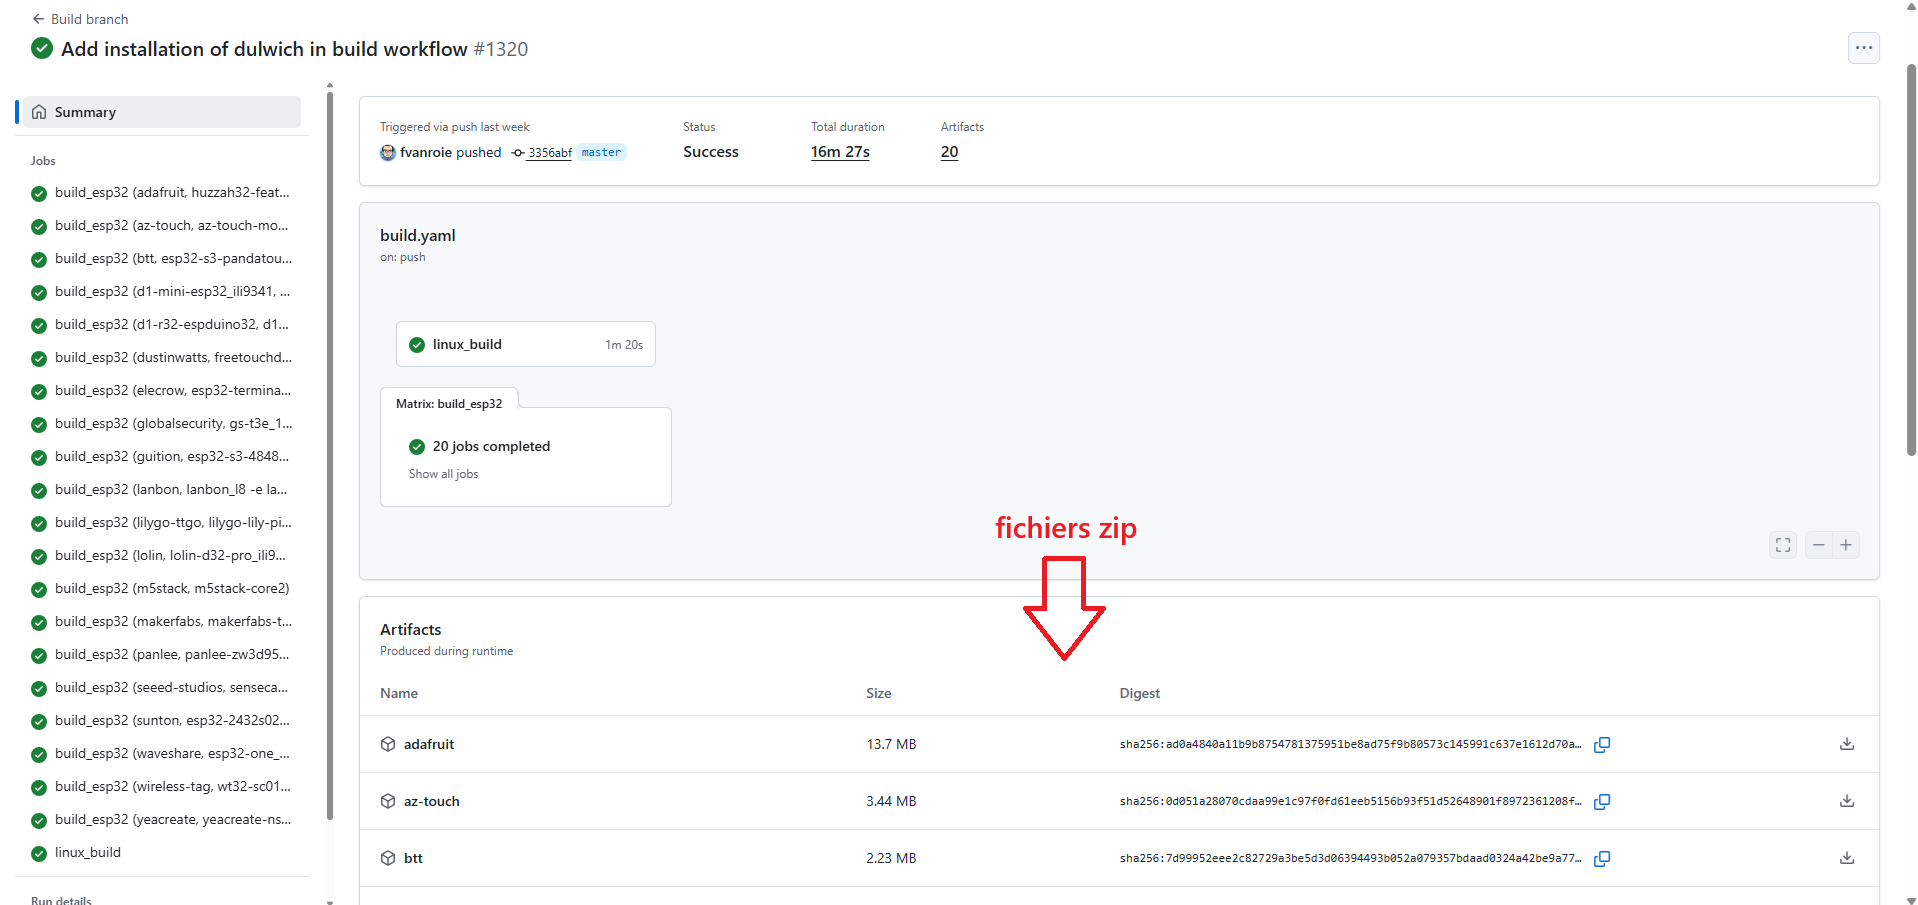This screenshot has height=905, width=1918.
Task: Copy the adafruit sha256 digest
Action: coord(1601,744)
